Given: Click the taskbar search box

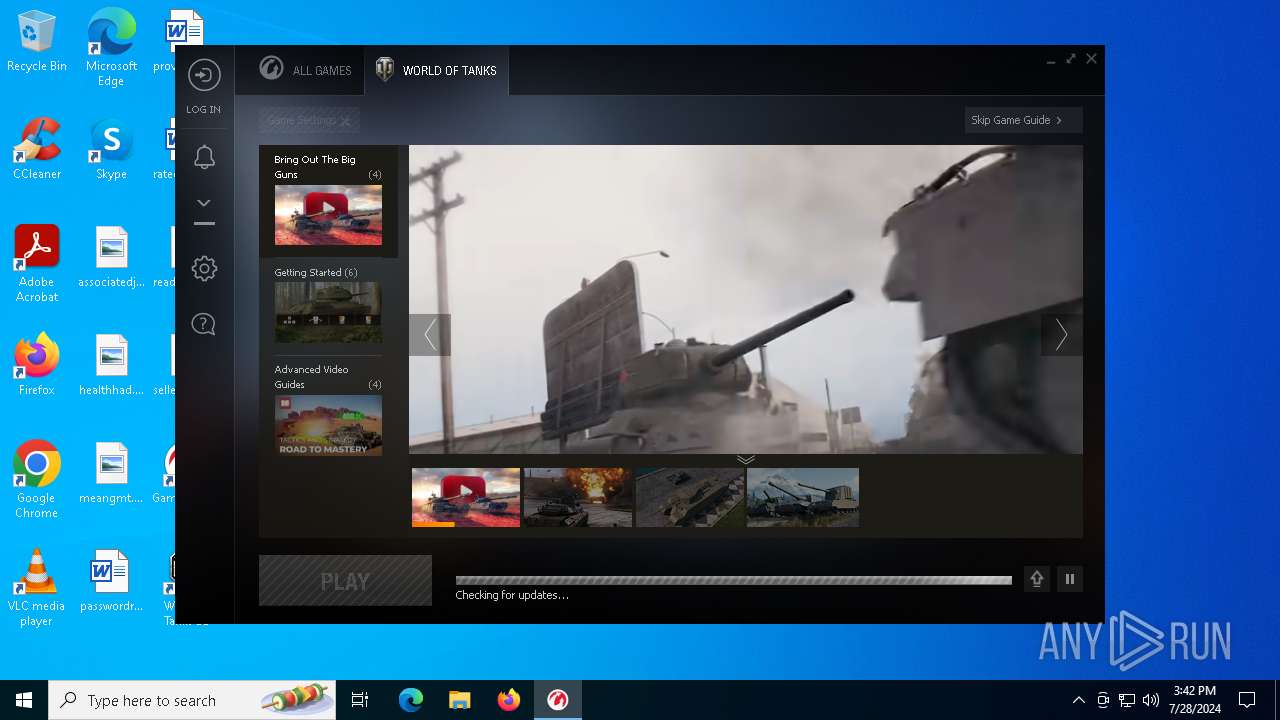Looking at the screenshot, I should click(x=192, y=700).
